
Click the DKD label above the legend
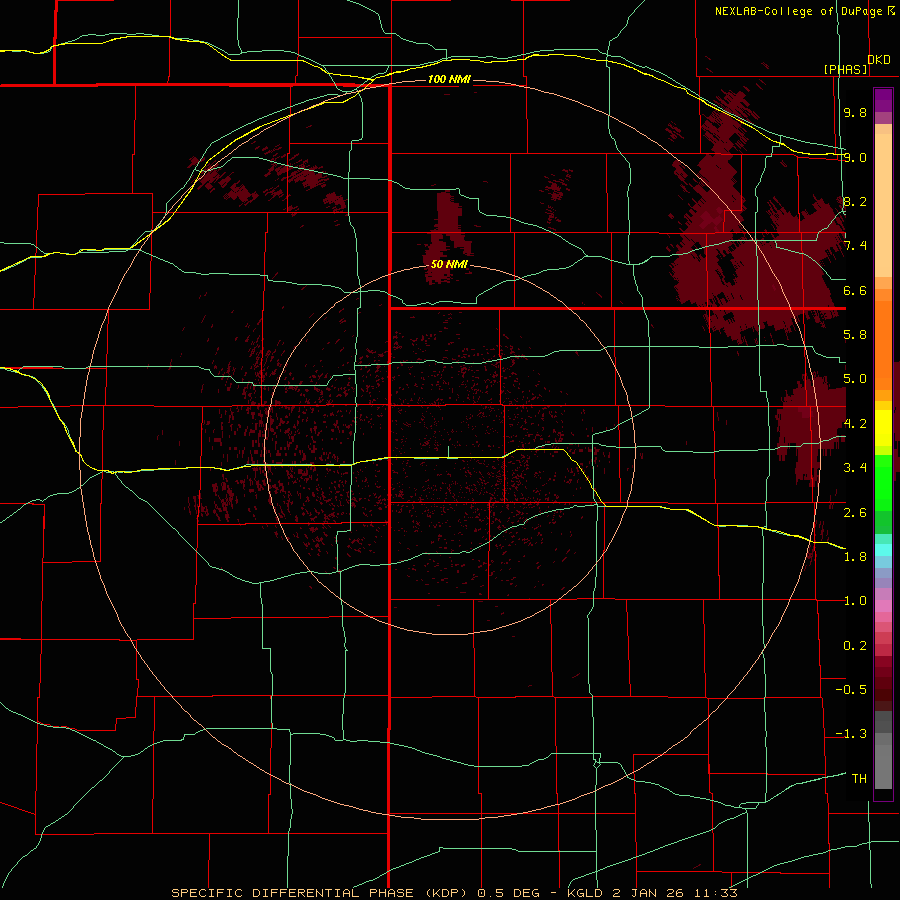(879, 60)
